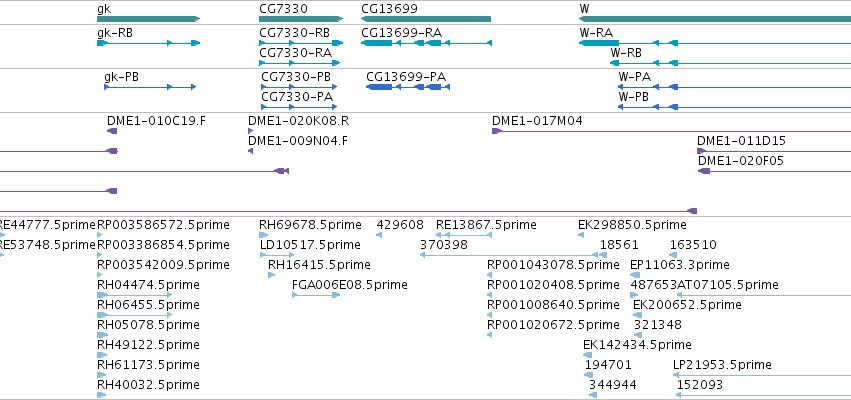
Task: Select the W-PA protein label
Action: point(634,77)
